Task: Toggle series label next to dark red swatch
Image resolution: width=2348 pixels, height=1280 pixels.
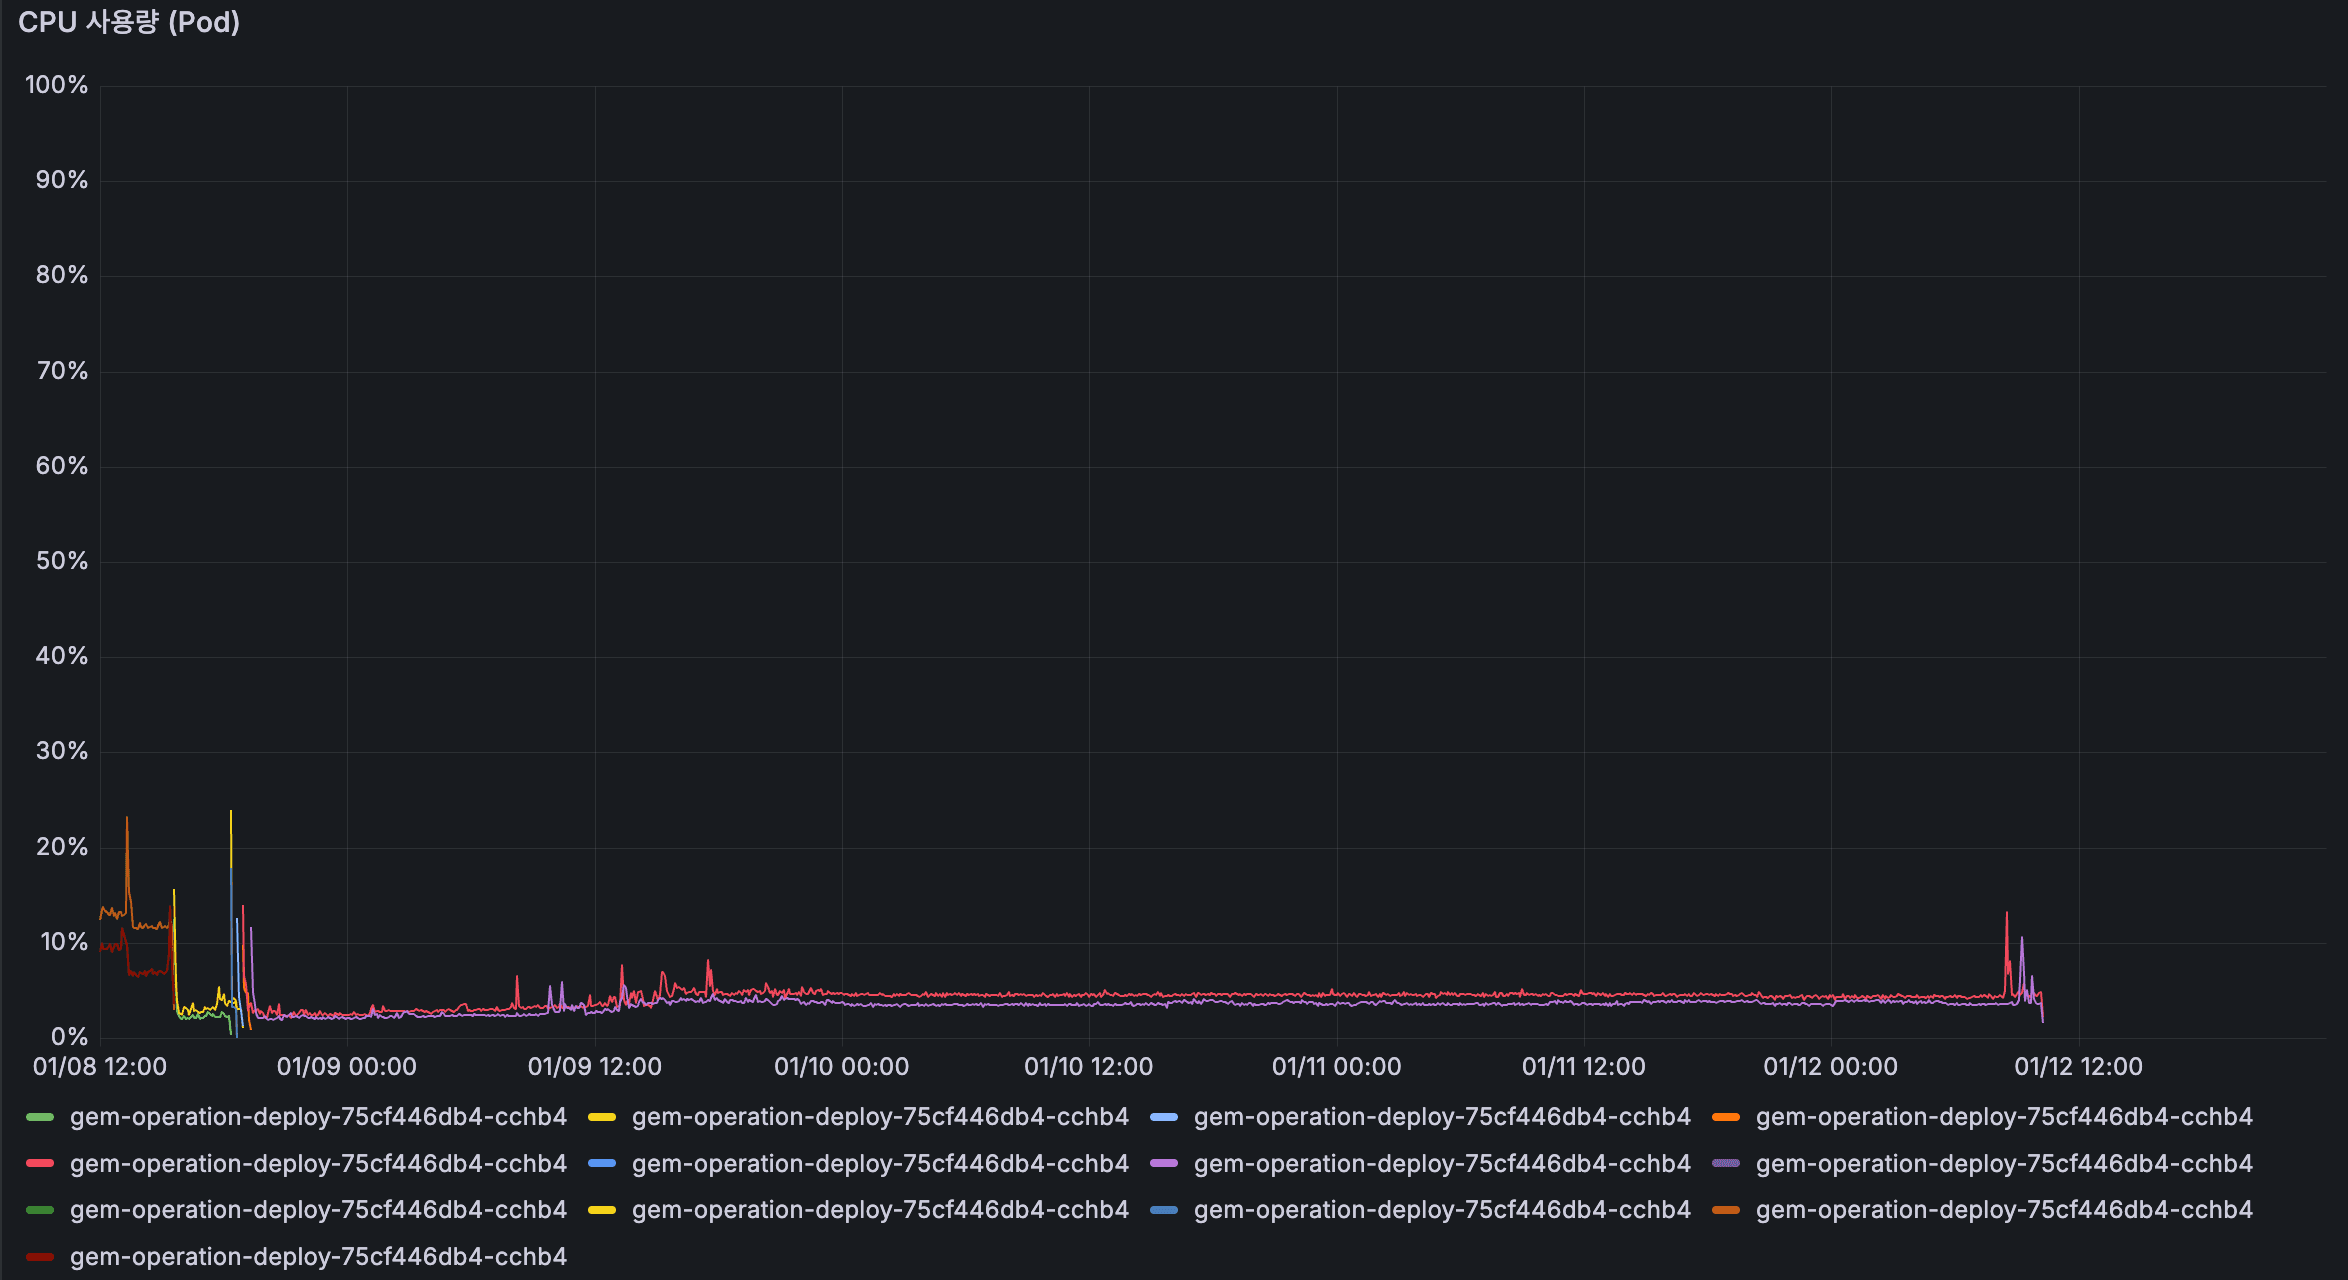Action: 318,1257
